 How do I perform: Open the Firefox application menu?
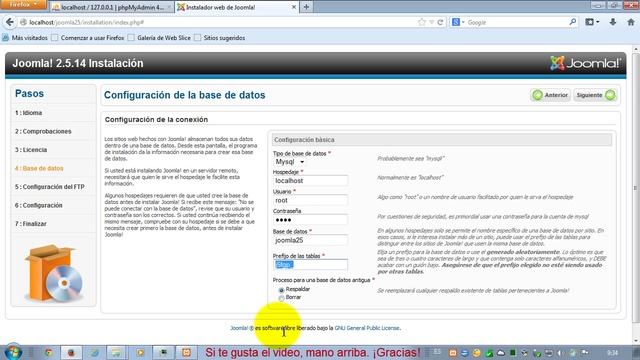click(23, 4)
